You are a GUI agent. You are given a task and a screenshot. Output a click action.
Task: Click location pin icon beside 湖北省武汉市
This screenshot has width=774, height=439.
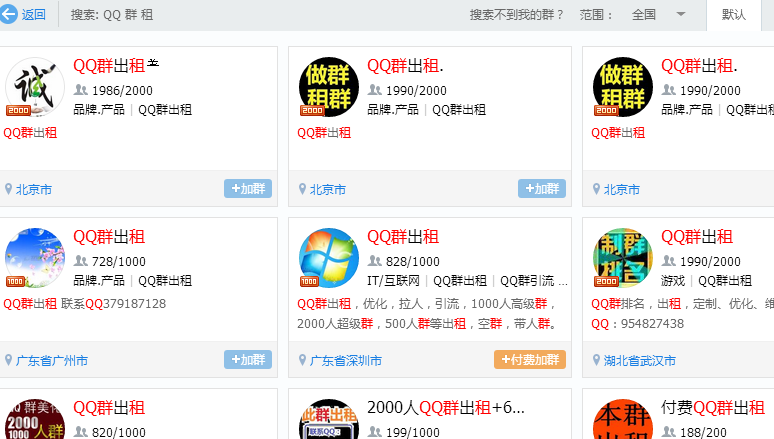point(596,359)
